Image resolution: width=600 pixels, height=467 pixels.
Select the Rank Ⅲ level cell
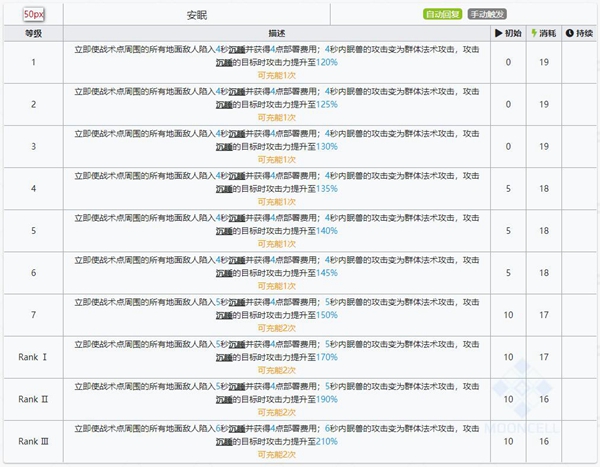(33, 440)
